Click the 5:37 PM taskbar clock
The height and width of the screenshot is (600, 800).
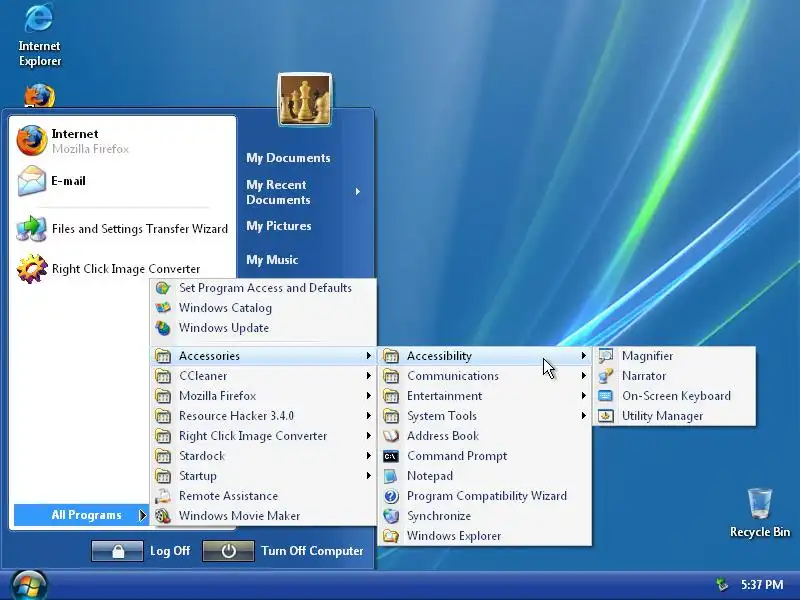(762, 585)
